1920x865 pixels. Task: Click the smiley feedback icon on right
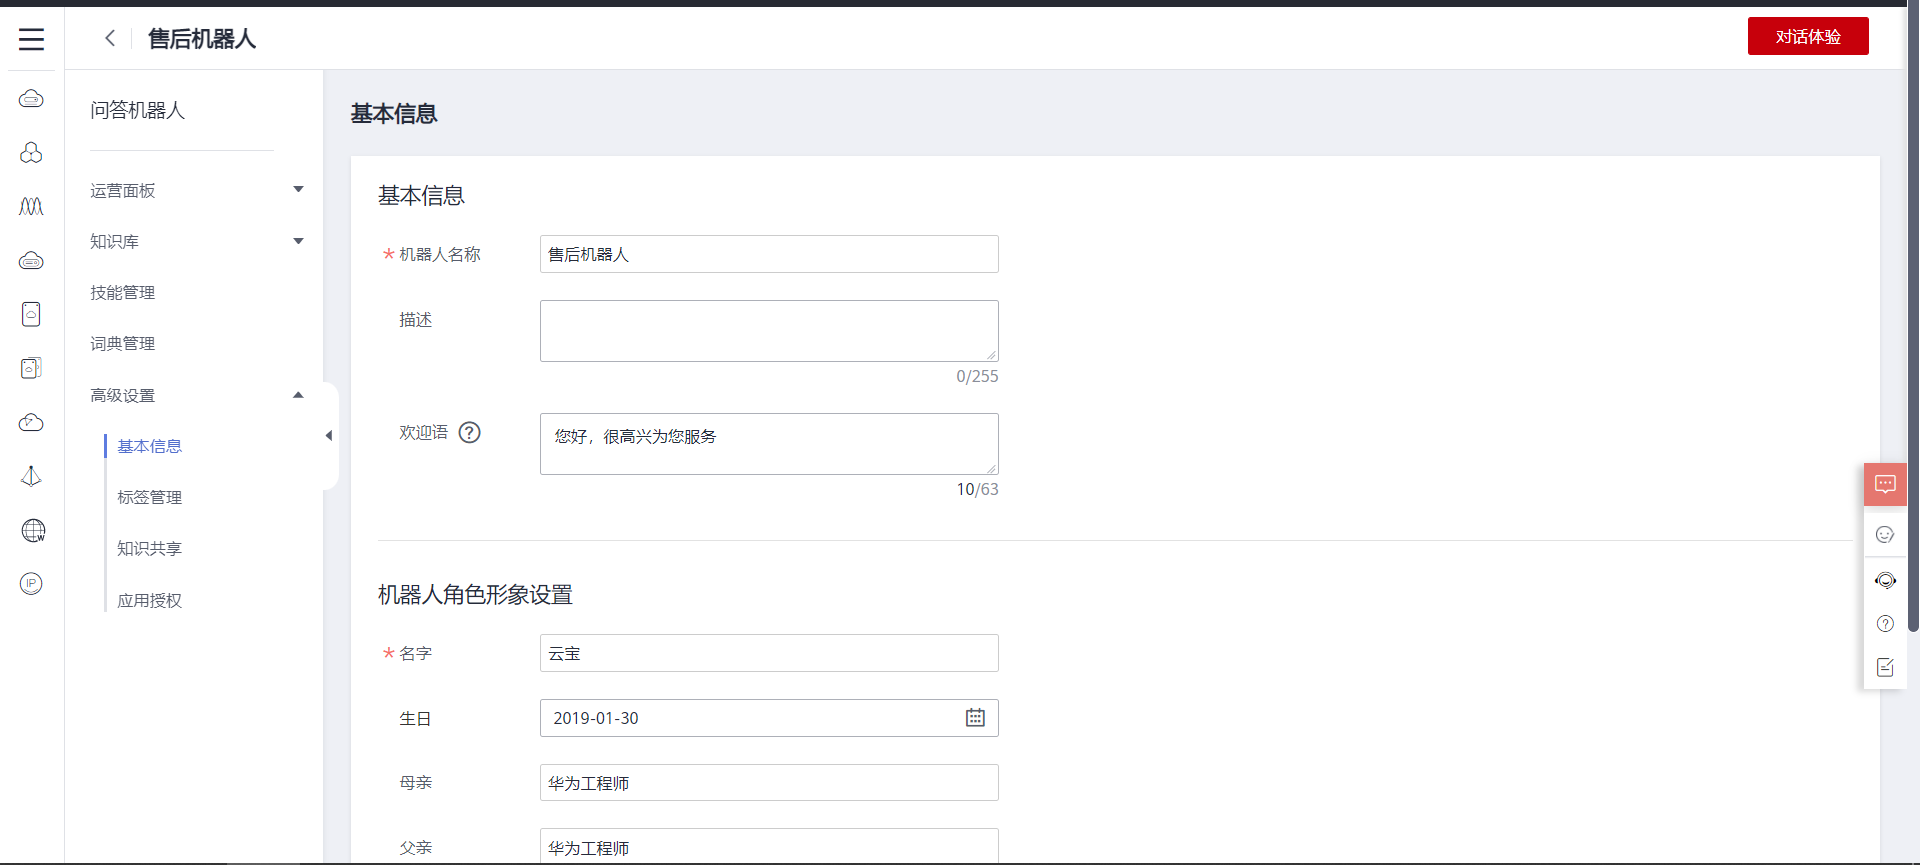point(1885,535)
